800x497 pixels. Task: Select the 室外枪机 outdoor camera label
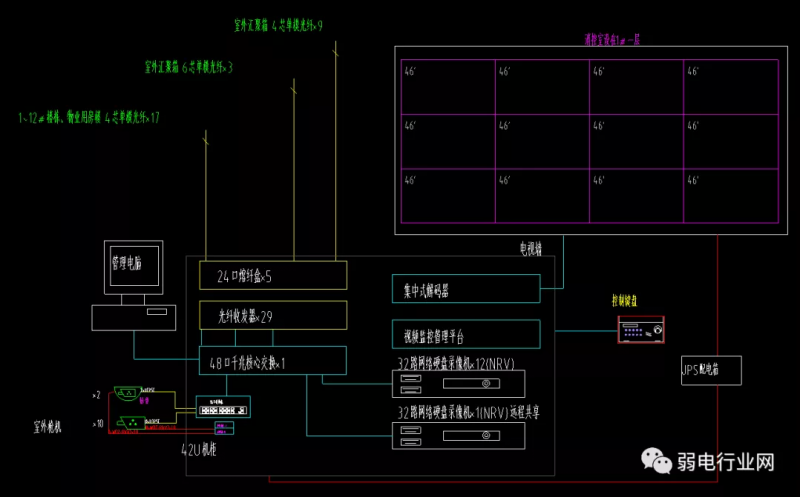(47, 426)
